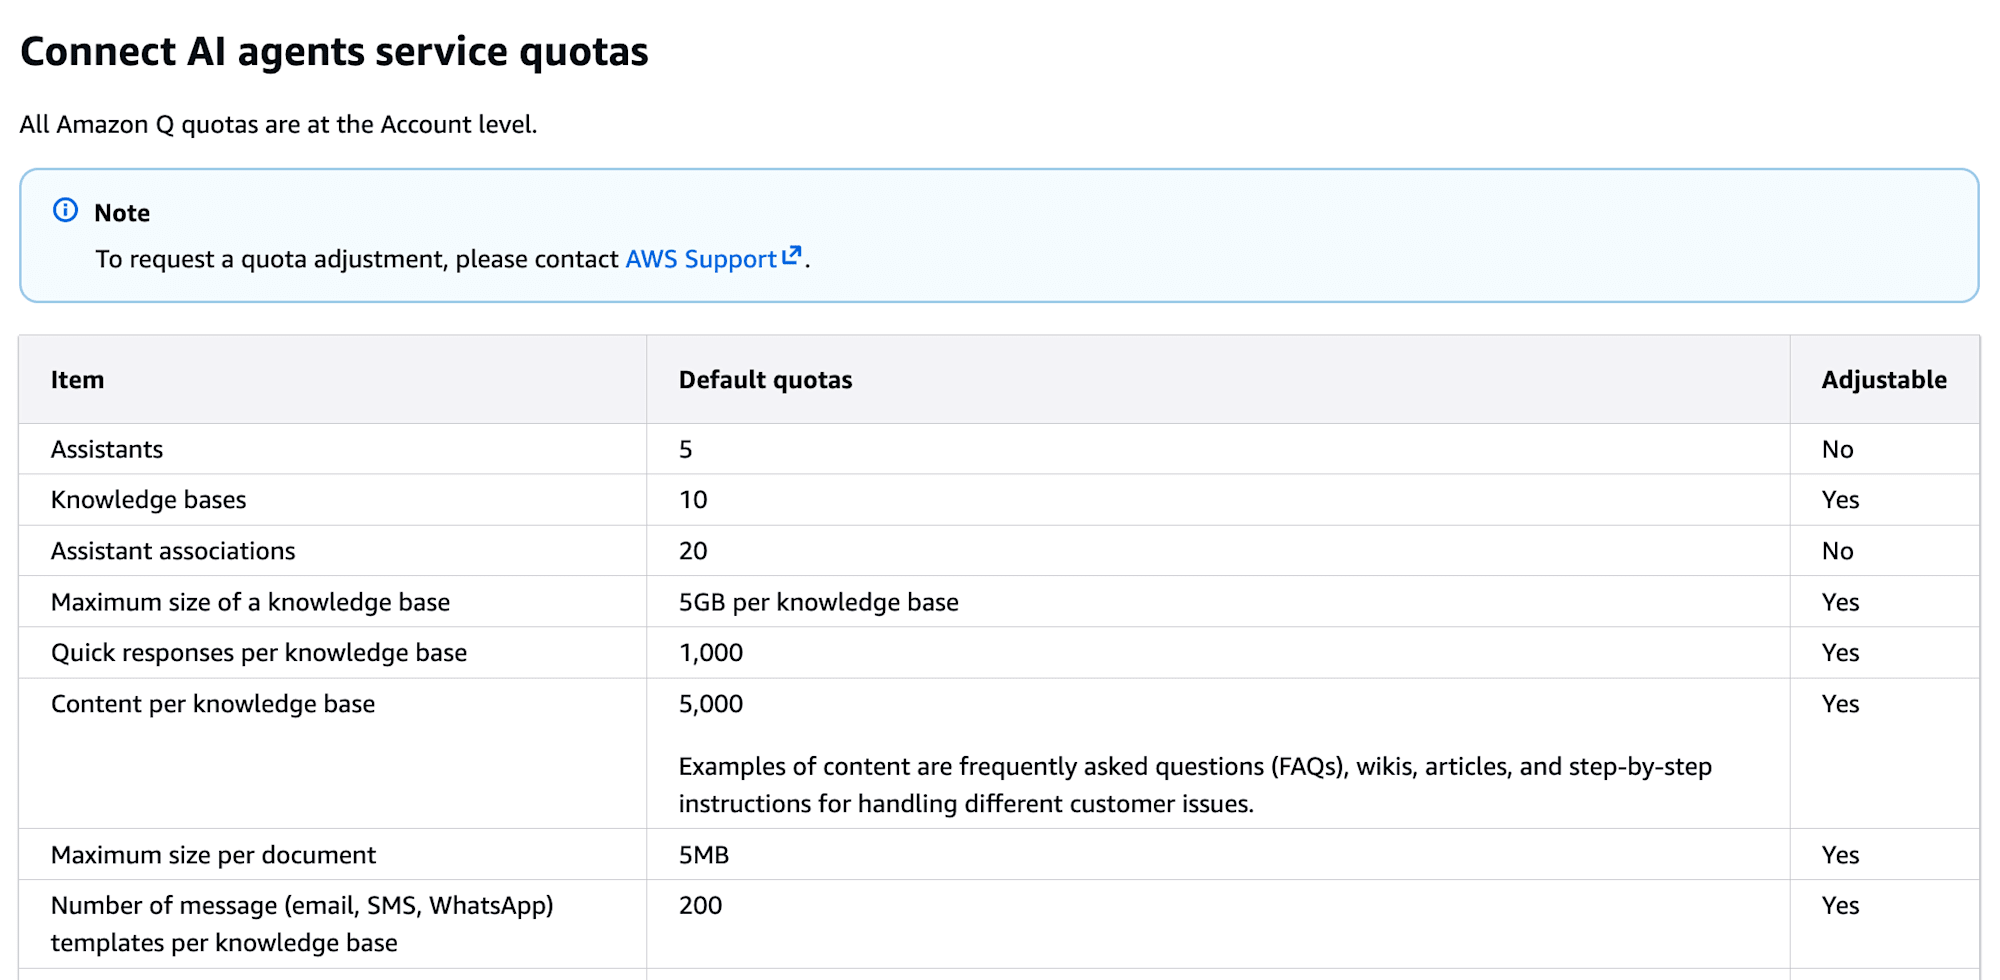
Task: Click the info icon in the Note box
Action: click(65, 210)
